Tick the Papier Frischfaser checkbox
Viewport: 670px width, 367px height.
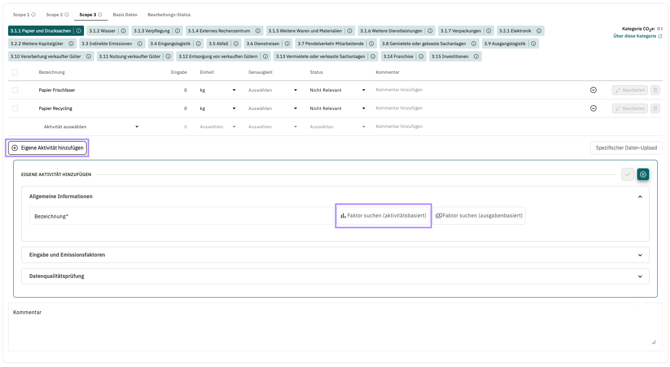[15, 90]
